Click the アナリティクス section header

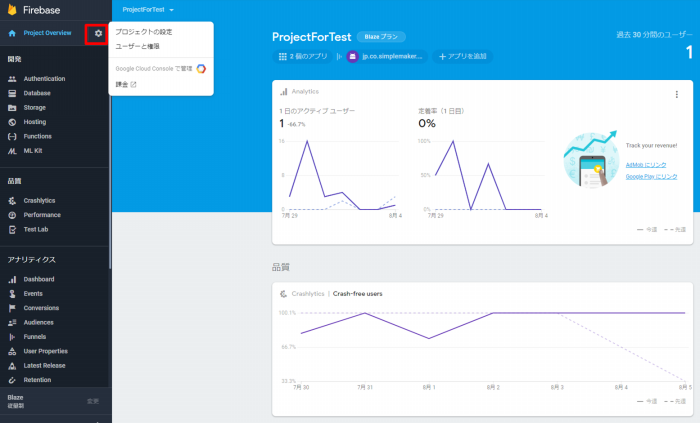coord(31,260)
